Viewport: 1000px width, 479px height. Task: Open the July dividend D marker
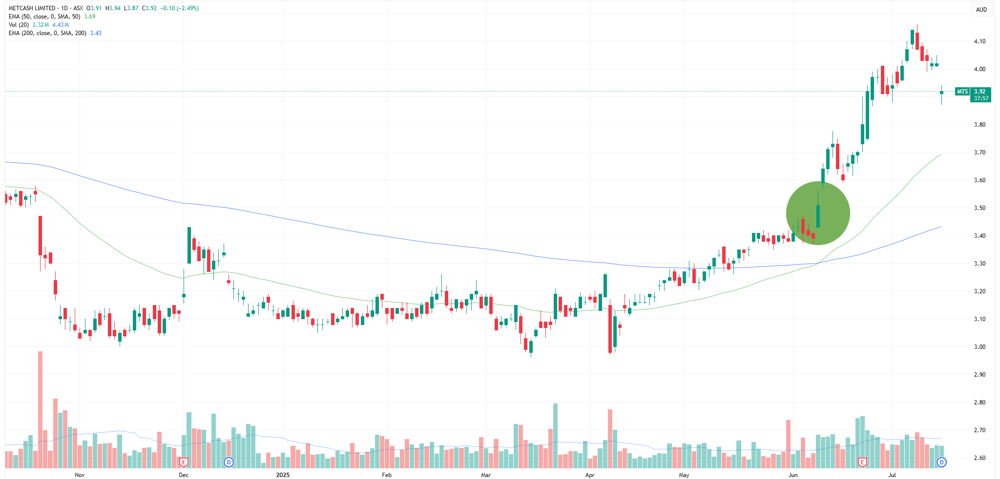click(x=939, y=461)
